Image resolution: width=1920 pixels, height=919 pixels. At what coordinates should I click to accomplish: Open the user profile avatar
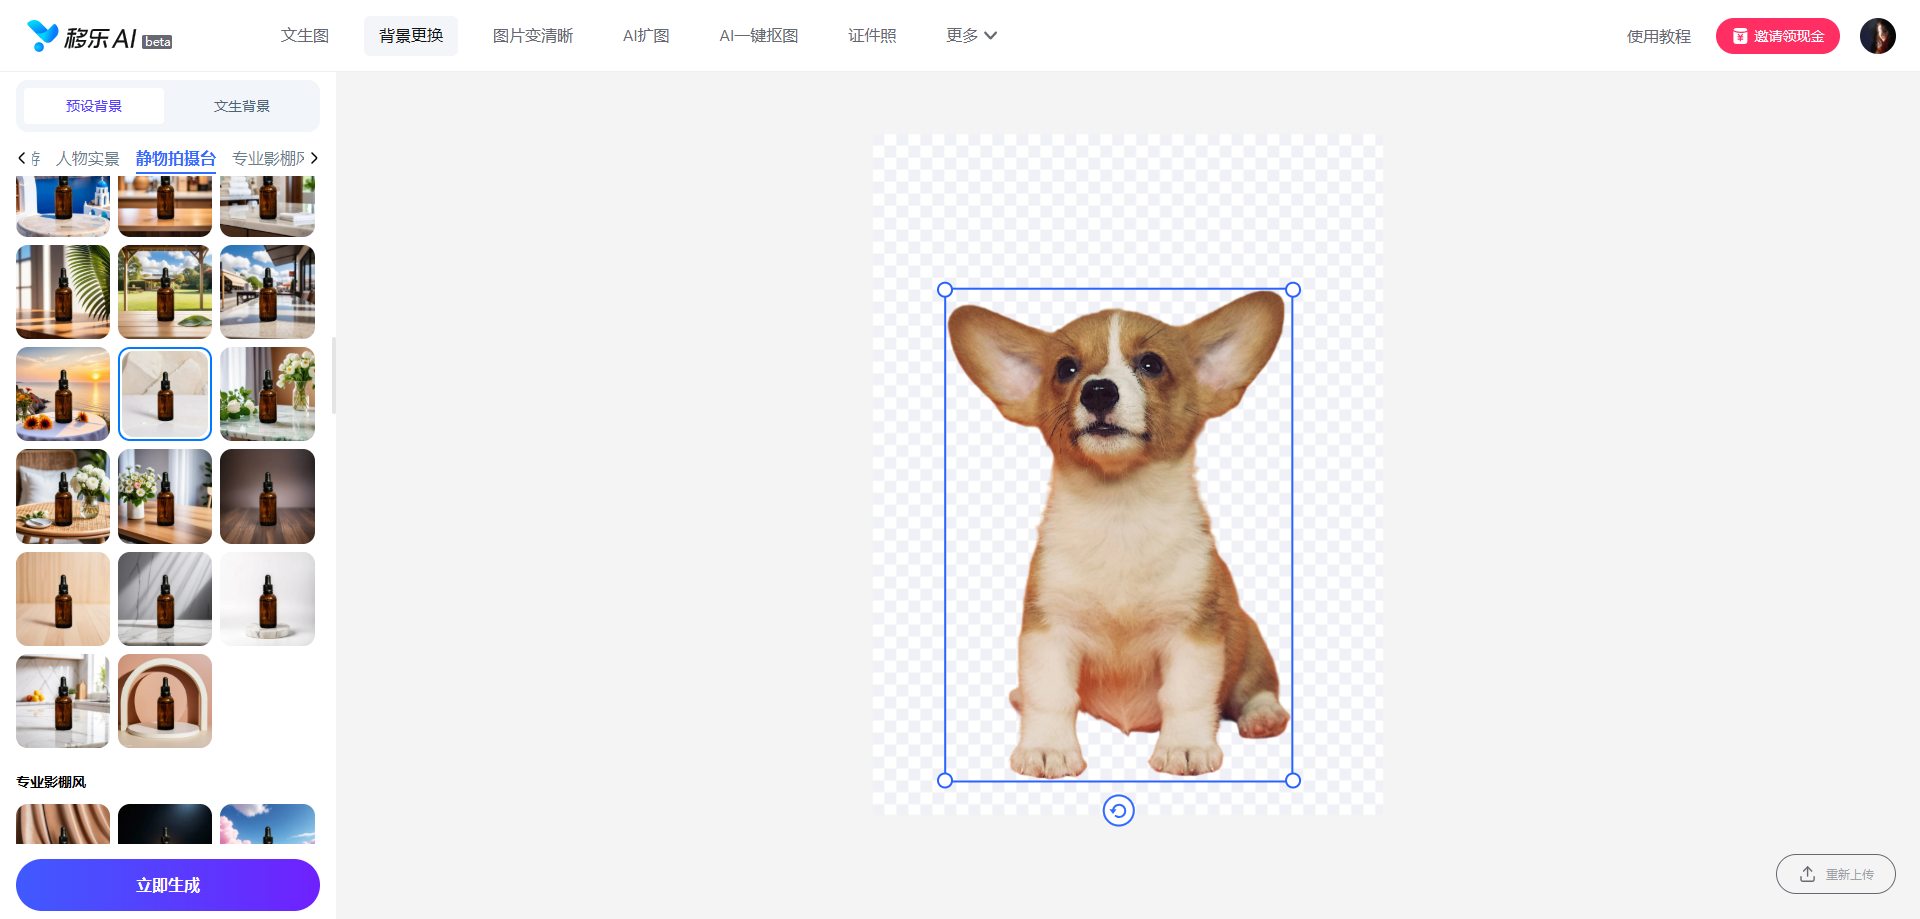coord(1877,36)
